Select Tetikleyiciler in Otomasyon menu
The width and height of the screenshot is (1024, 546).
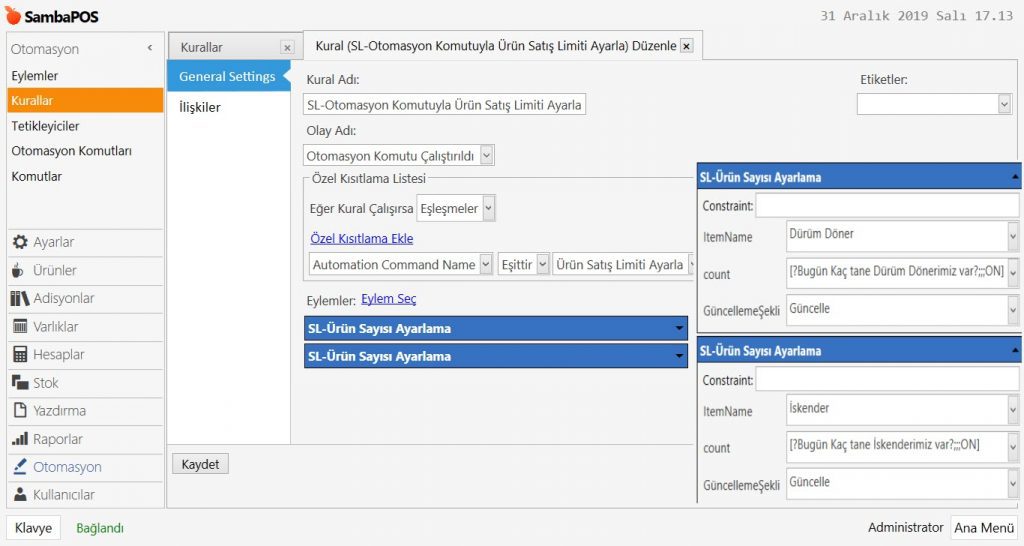pos(45,126)
